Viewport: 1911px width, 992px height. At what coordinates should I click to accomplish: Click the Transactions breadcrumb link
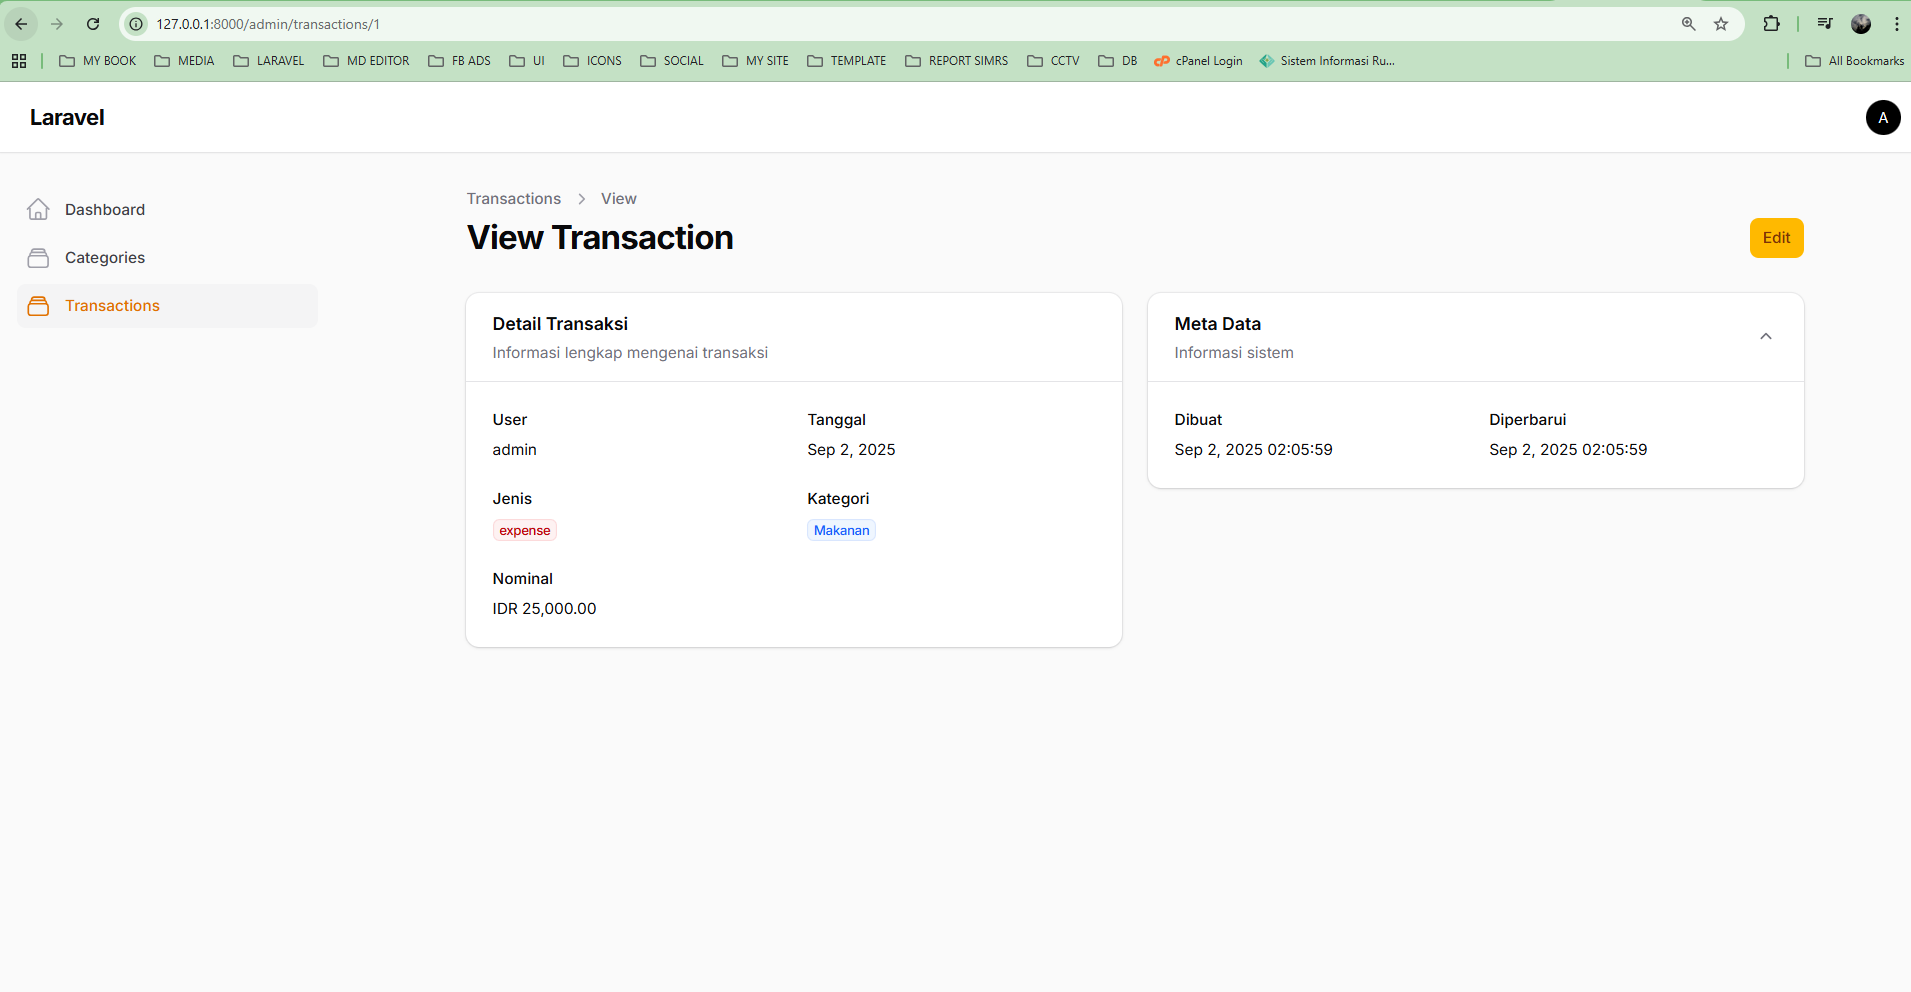coord(513,199)
